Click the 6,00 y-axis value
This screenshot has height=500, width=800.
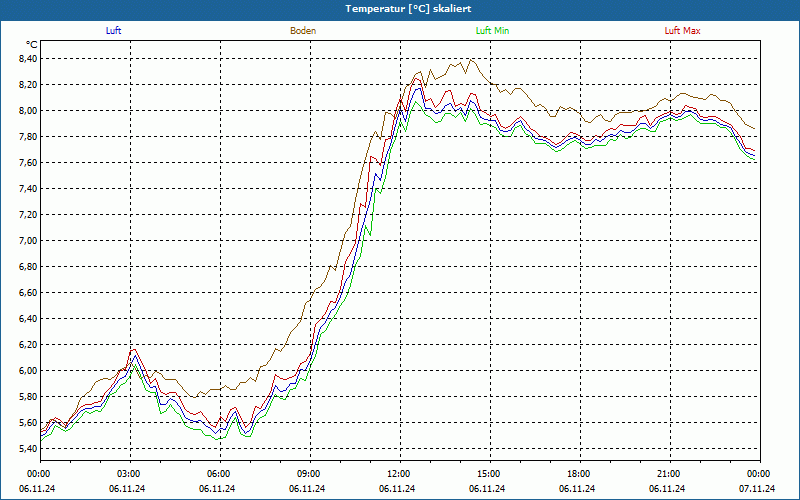(29, 371)
